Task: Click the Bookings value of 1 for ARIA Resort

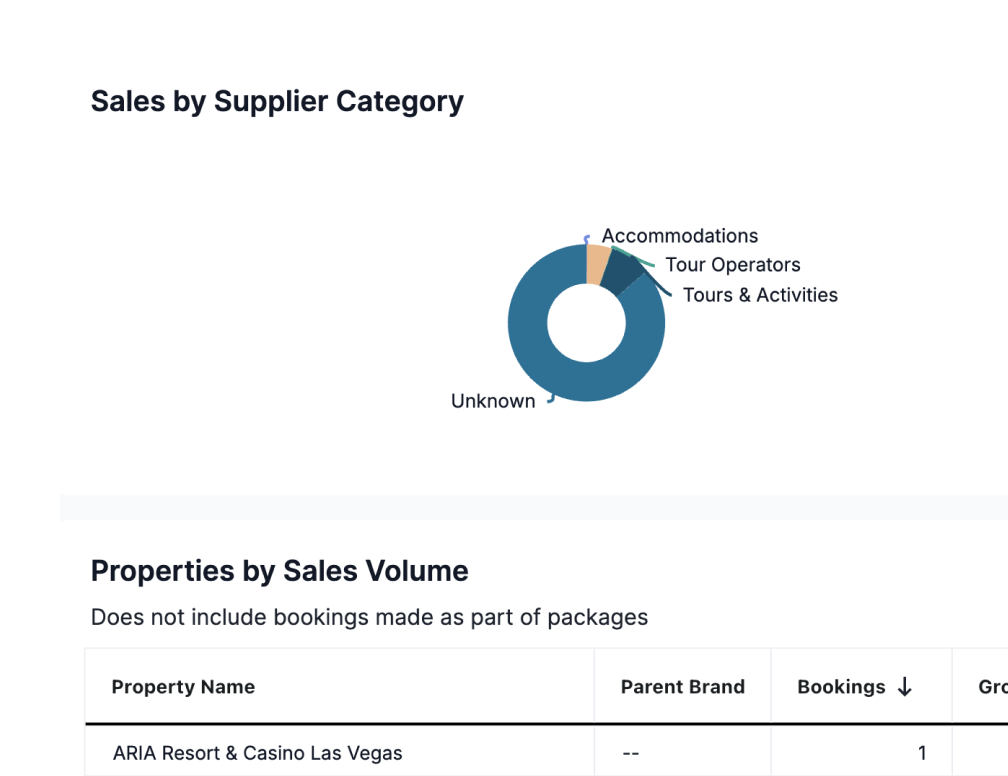Action: [x=922, y=752]
